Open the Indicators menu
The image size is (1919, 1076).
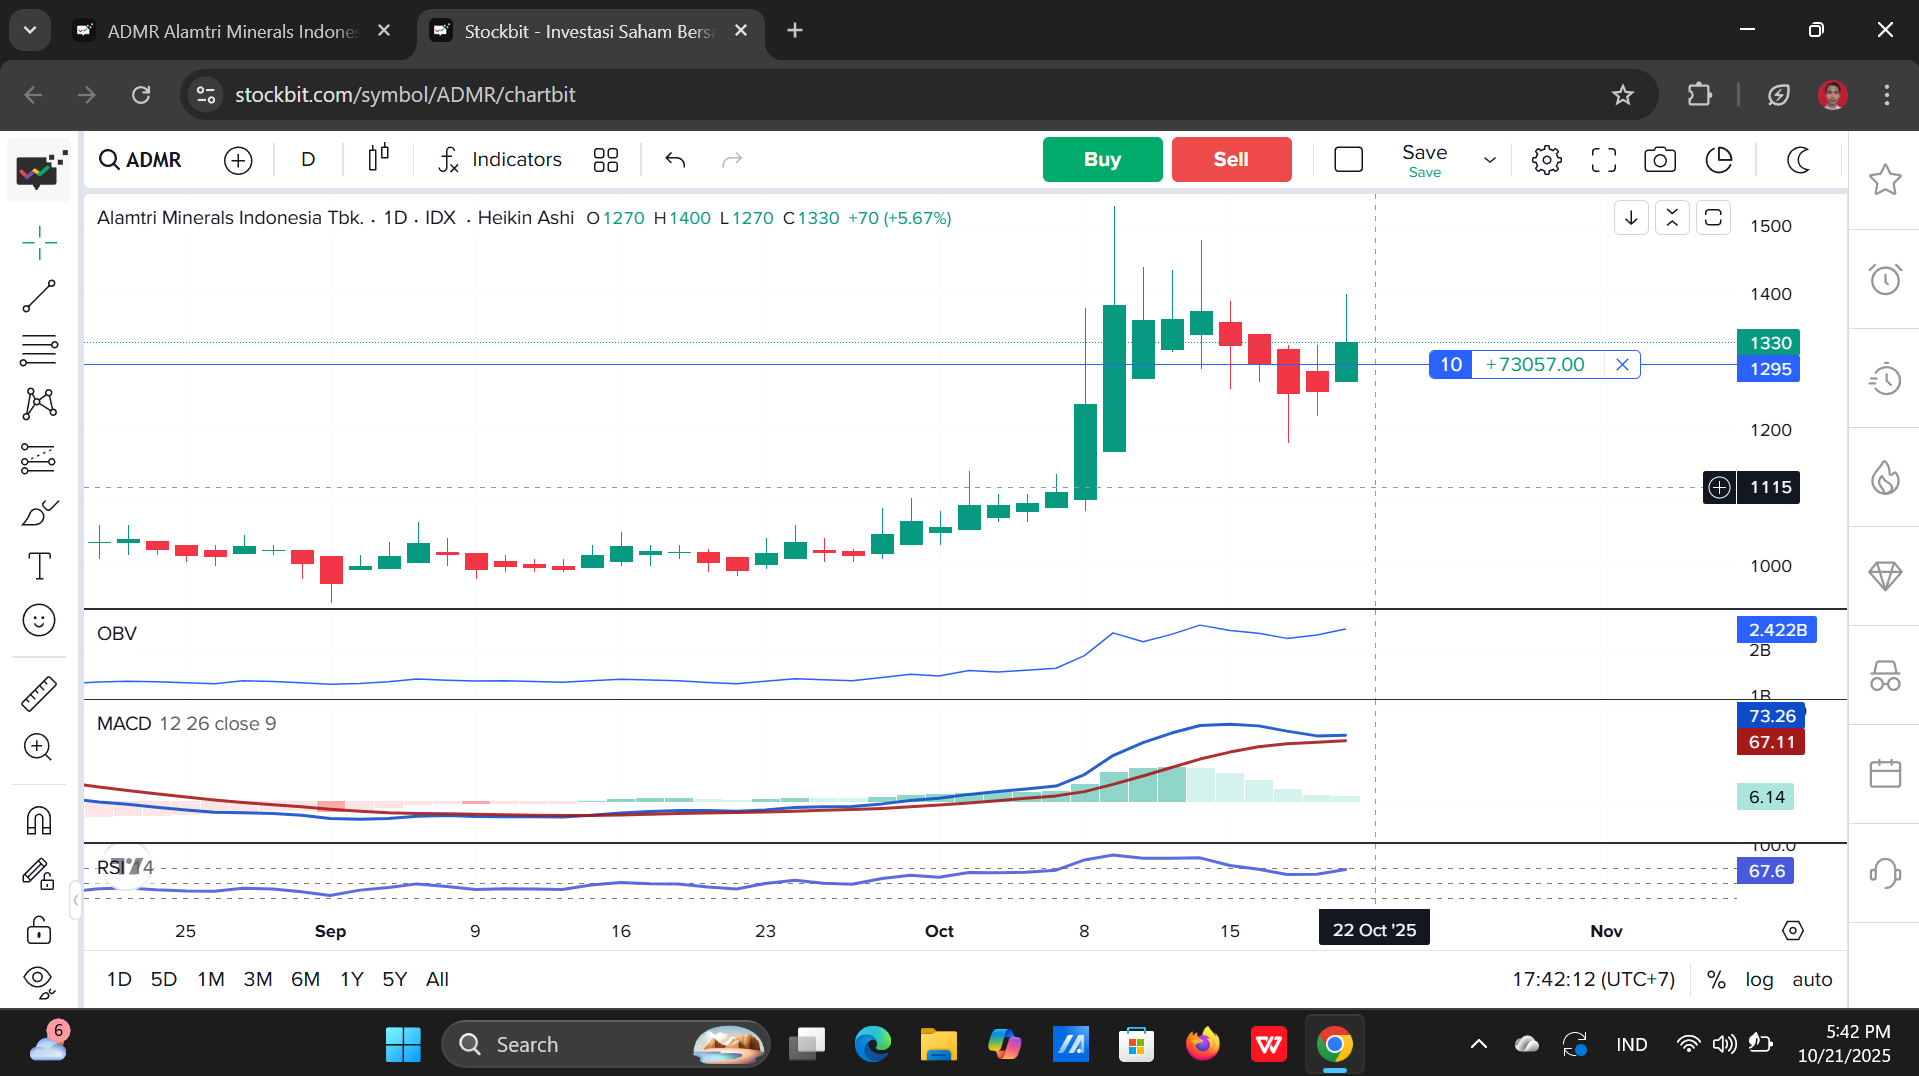pos(501,160)
